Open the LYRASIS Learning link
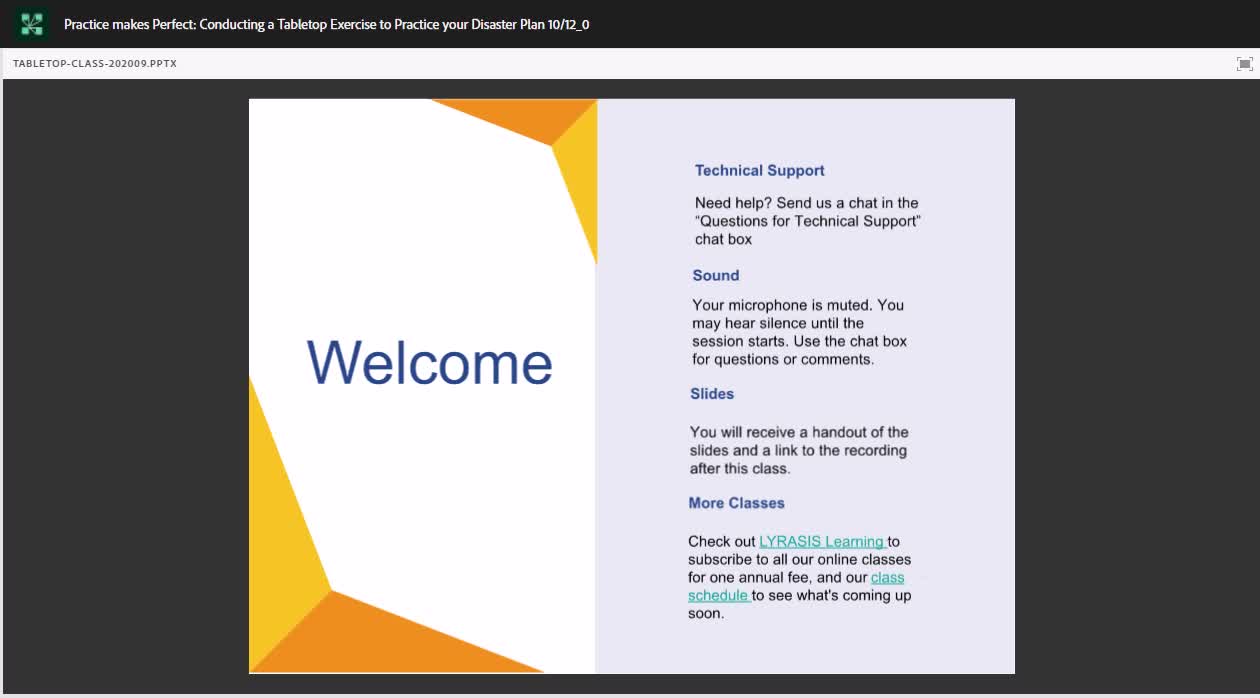The width and height of the screenshot is (1260, 698). point(822,541)
